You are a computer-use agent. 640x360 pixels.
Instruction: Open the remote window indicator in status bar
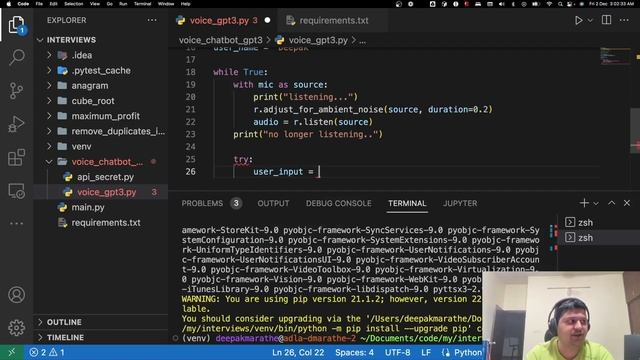point(11,352)
